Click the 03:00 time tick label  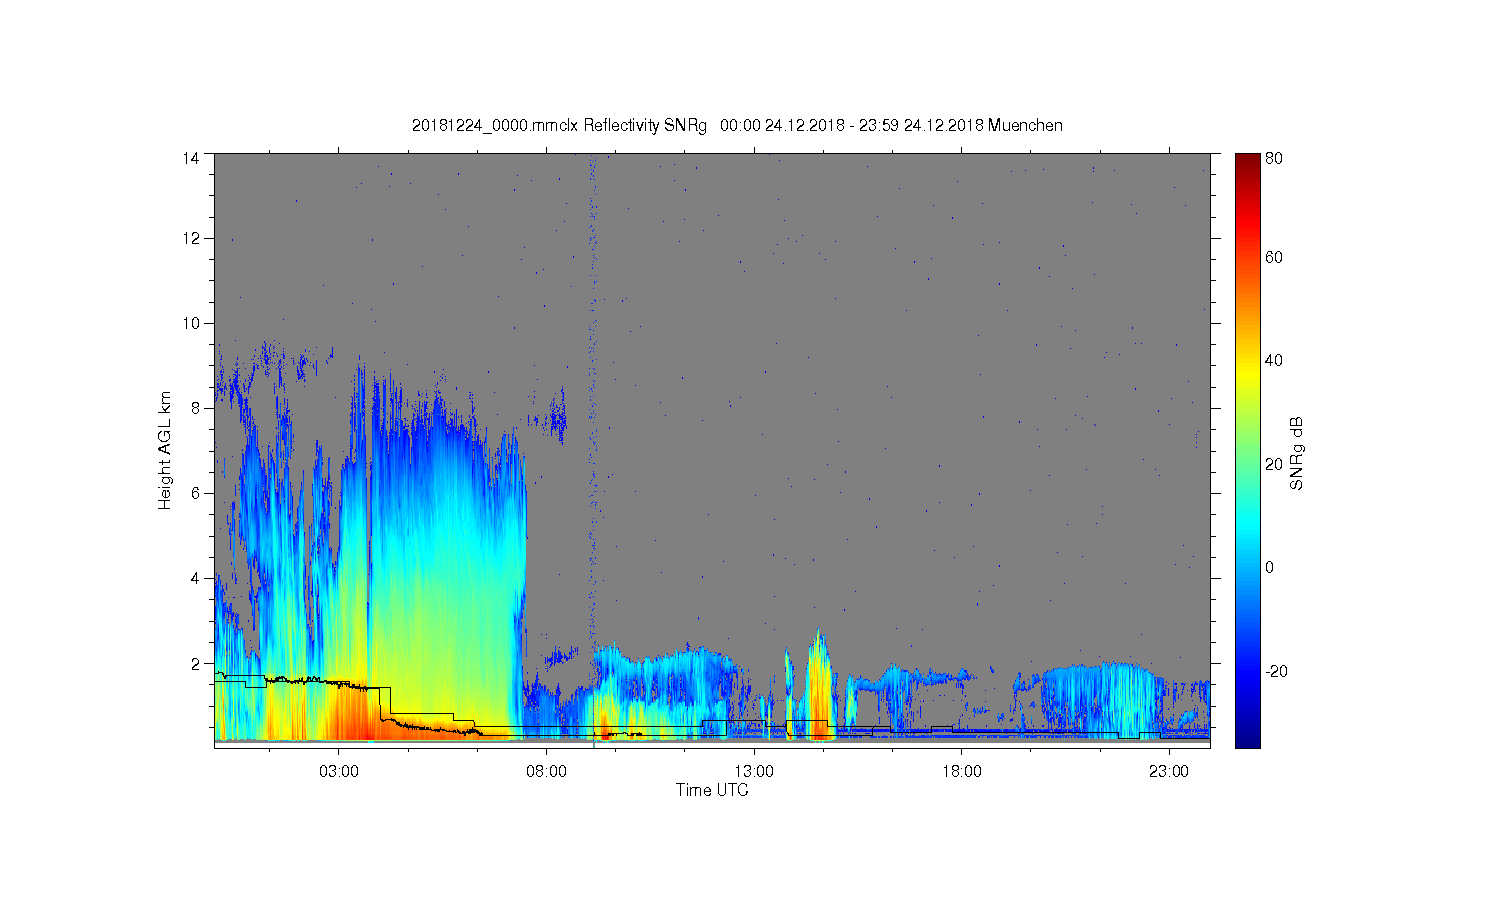pos(339,772)
